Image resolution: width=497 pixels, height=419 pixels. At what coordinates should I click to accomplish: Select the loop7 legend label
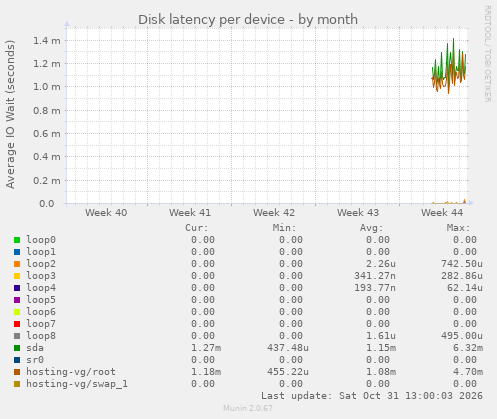tap(41, 324)
